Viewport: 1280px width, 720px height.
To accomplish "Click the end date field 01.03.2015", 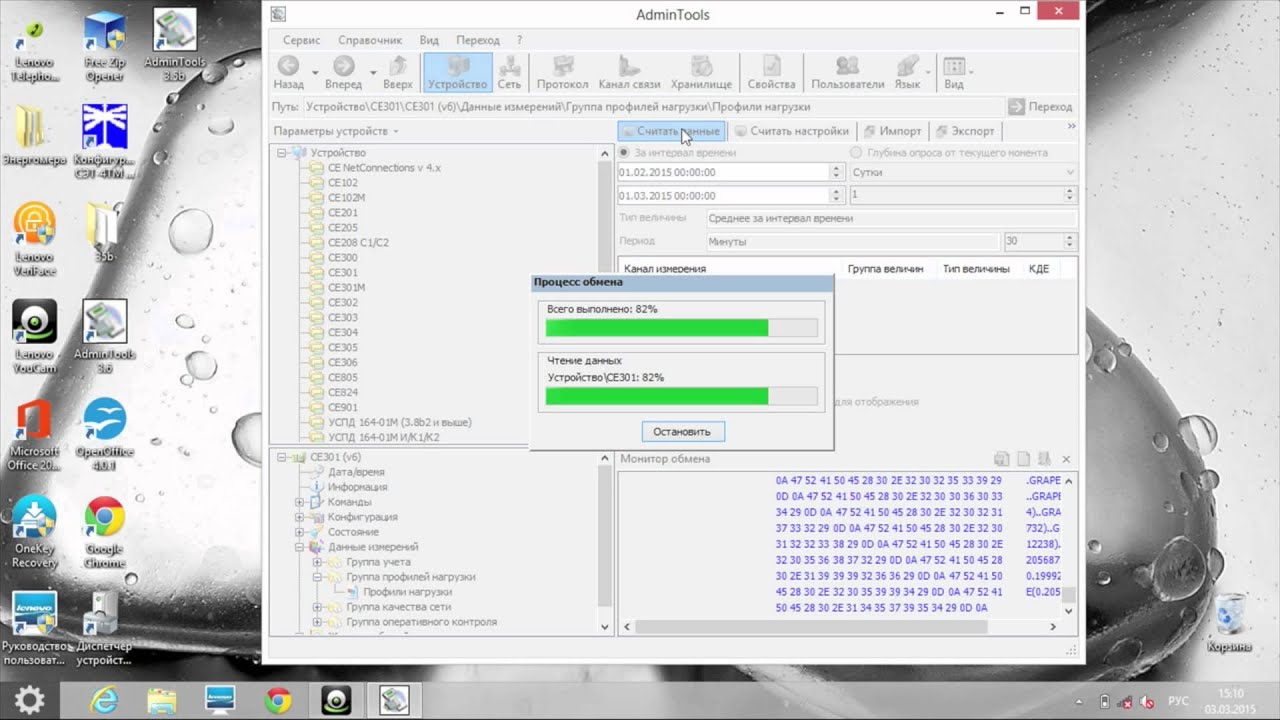I will (x=731, y=196).
